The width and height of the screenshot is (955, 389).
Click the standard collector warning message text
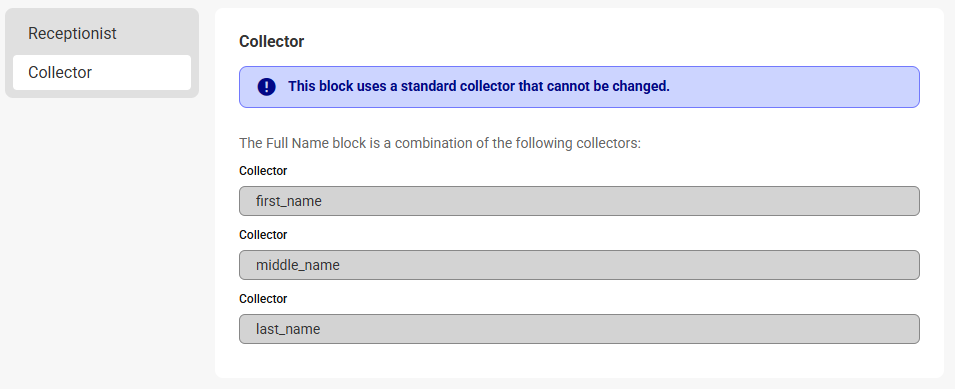[479, 86]
